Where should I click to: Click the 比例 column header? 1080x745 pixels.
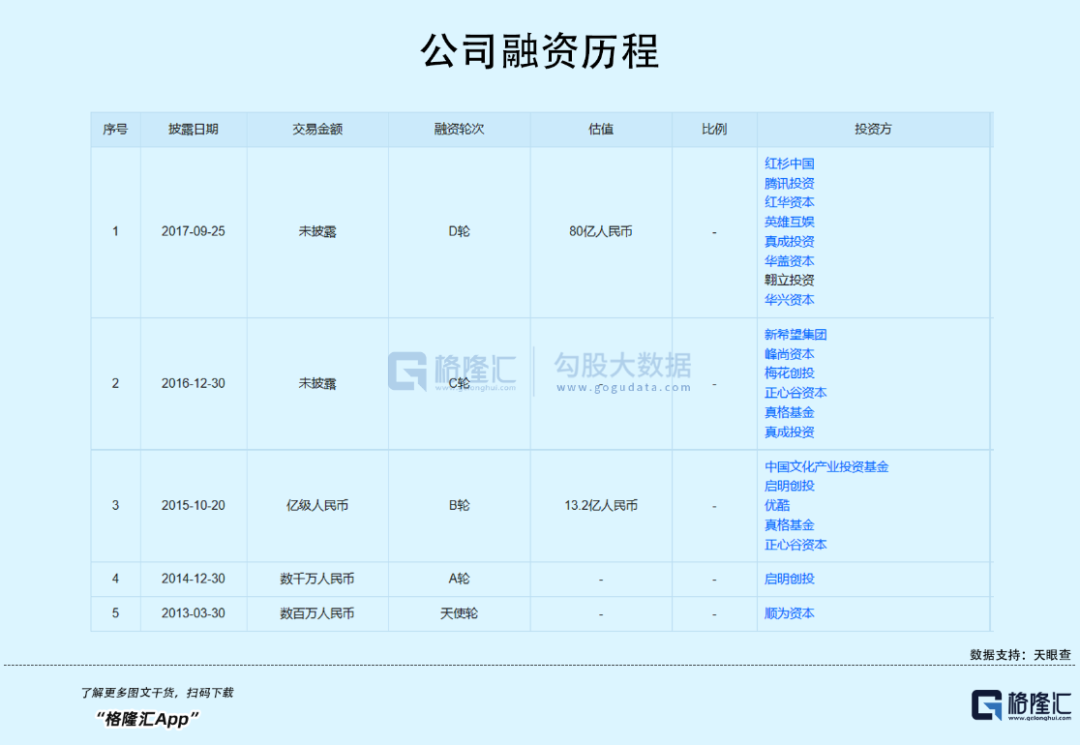click(714, 129)
